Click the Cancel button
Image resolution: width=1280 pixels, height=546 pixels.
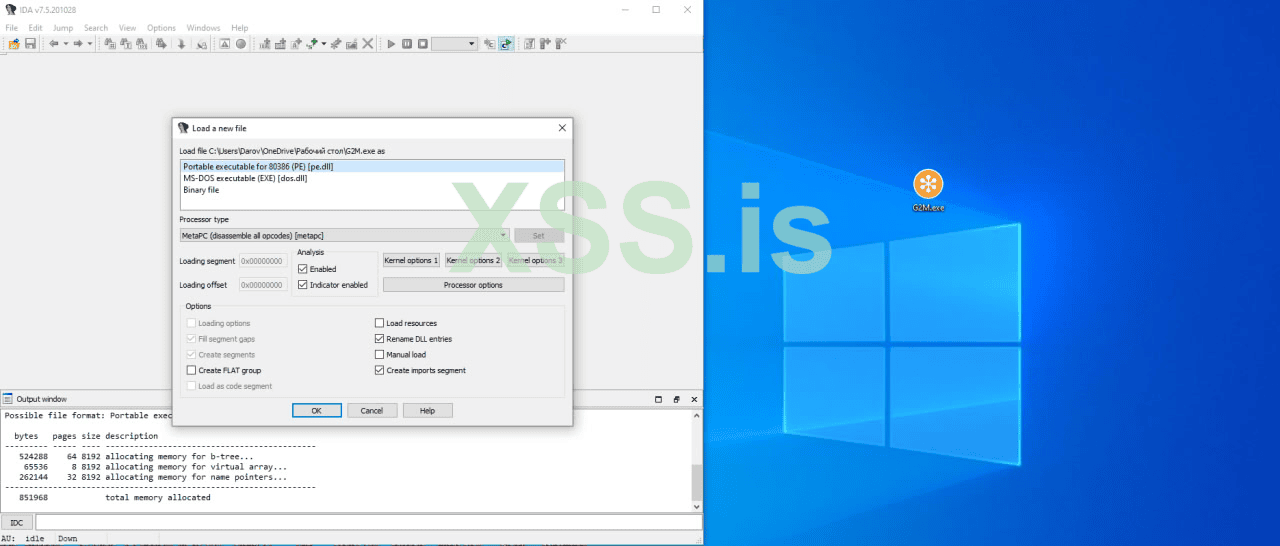(372, 410)
